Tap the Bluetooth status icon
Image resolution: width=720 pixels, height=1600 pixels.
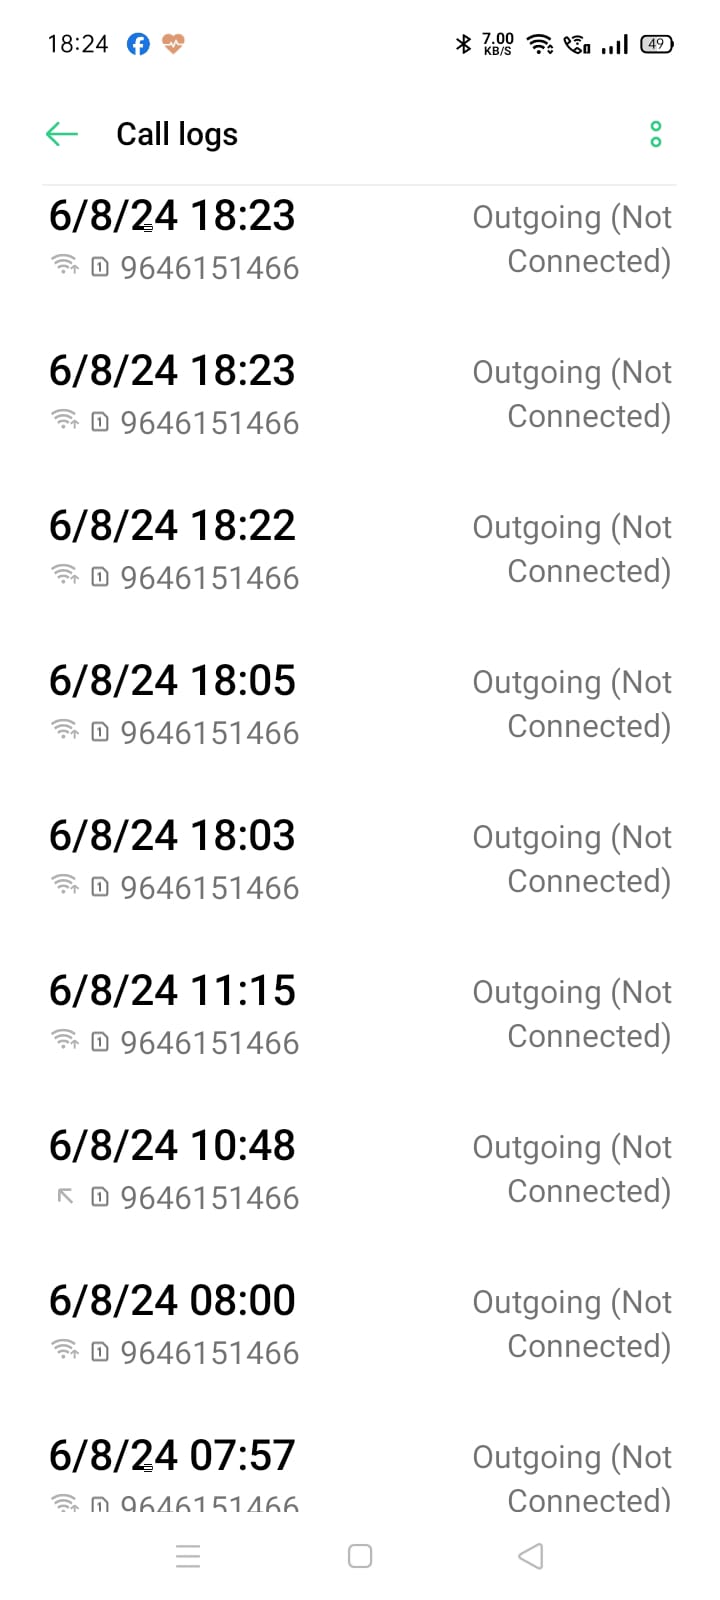[462, 44]
